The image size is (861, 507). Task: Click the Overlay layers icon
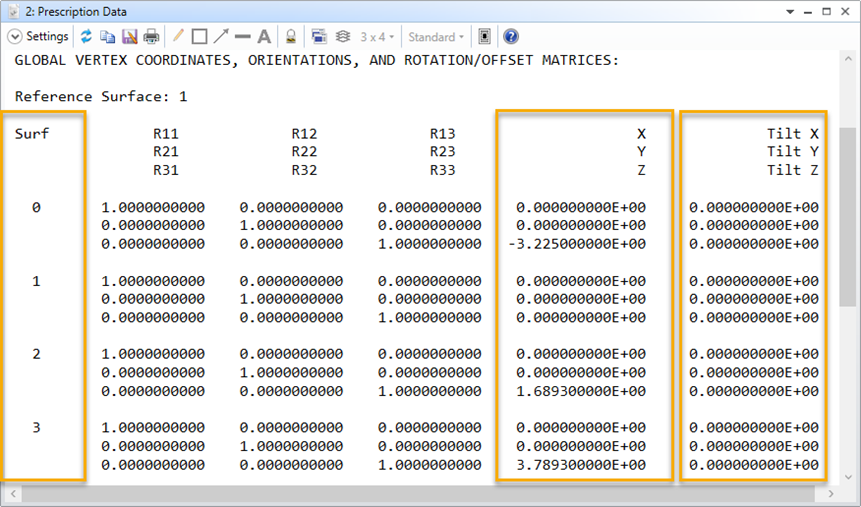(343, 37)
